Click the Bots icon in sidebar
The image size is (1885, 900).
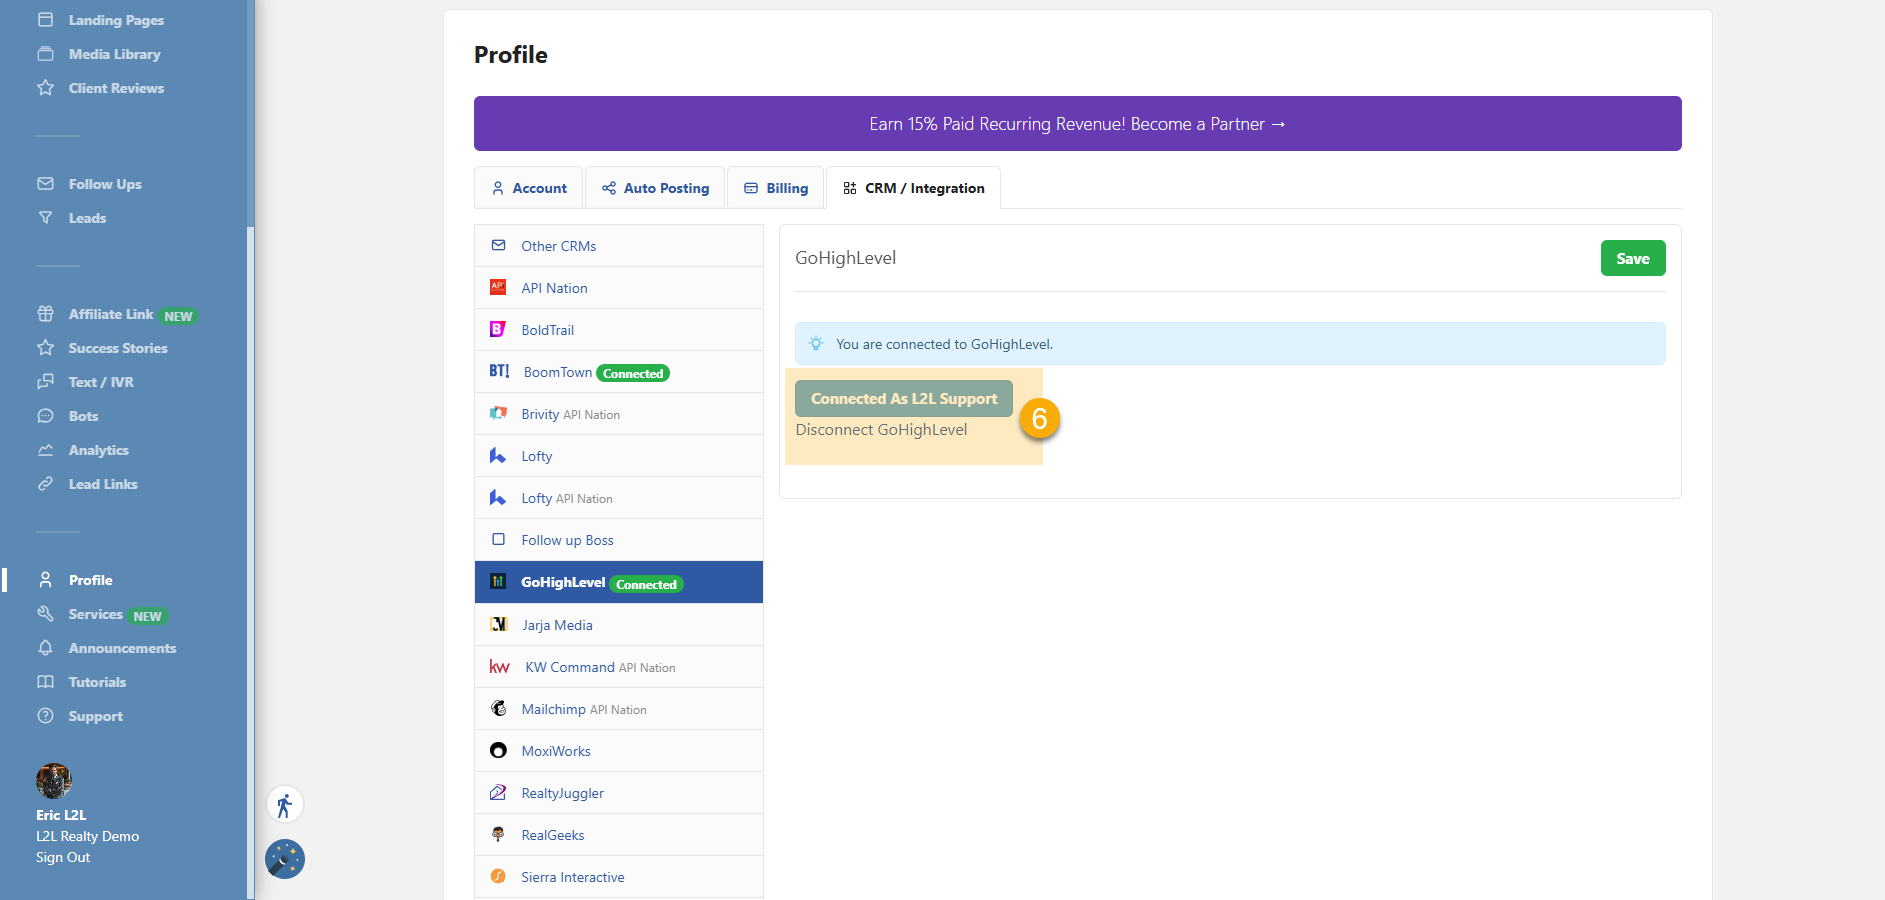pyautogui.click(x=45, y=416)
